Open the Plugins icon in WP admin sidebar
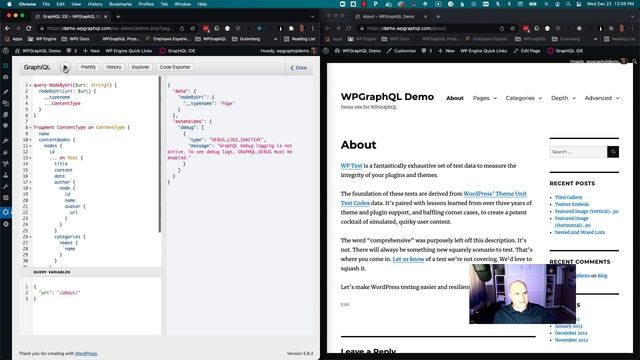The width and height of the screenshot is (640, 360). pos(6,152)
